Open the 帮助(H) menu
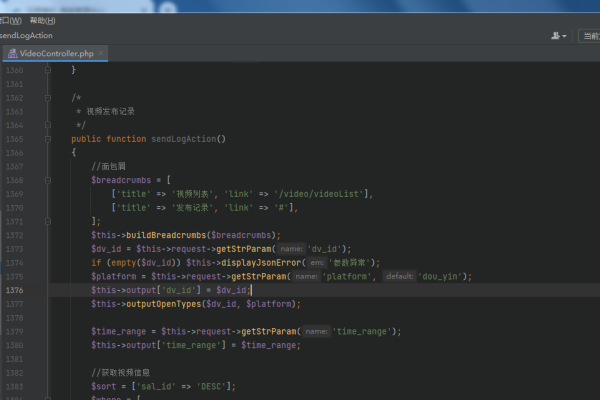The width and height of the screenshot is (600, 400). 42,20
